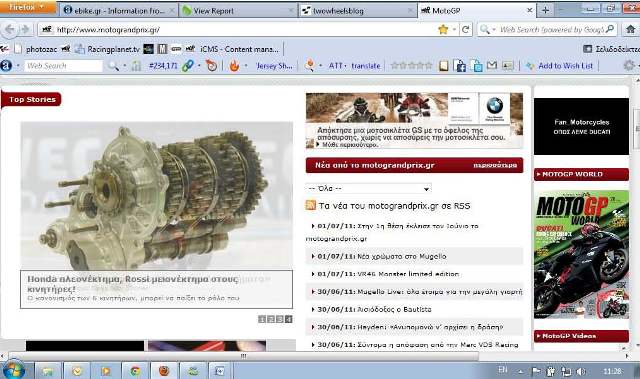The width and height of the screenshot is (640, 379).
Task: Click the bookmark star in address bar
Action: click(x=443, y=29)
